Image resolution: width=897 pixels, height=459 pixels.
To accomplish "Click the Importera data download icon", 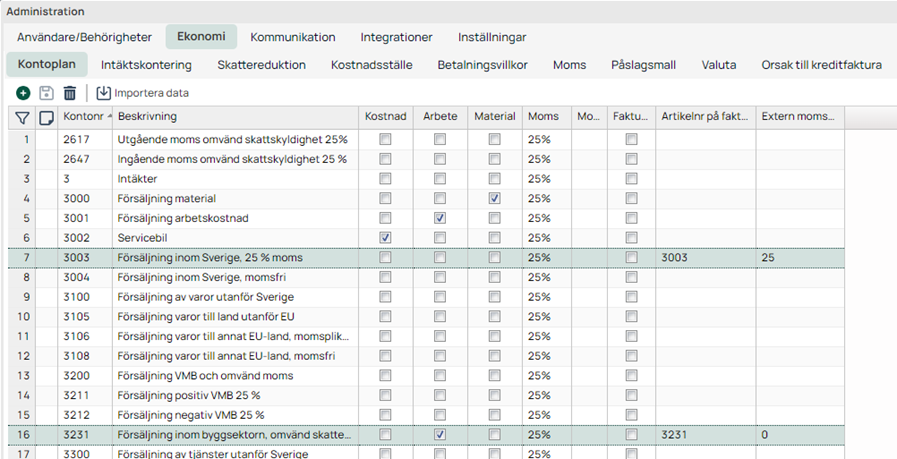I will [x=104, y=93].
